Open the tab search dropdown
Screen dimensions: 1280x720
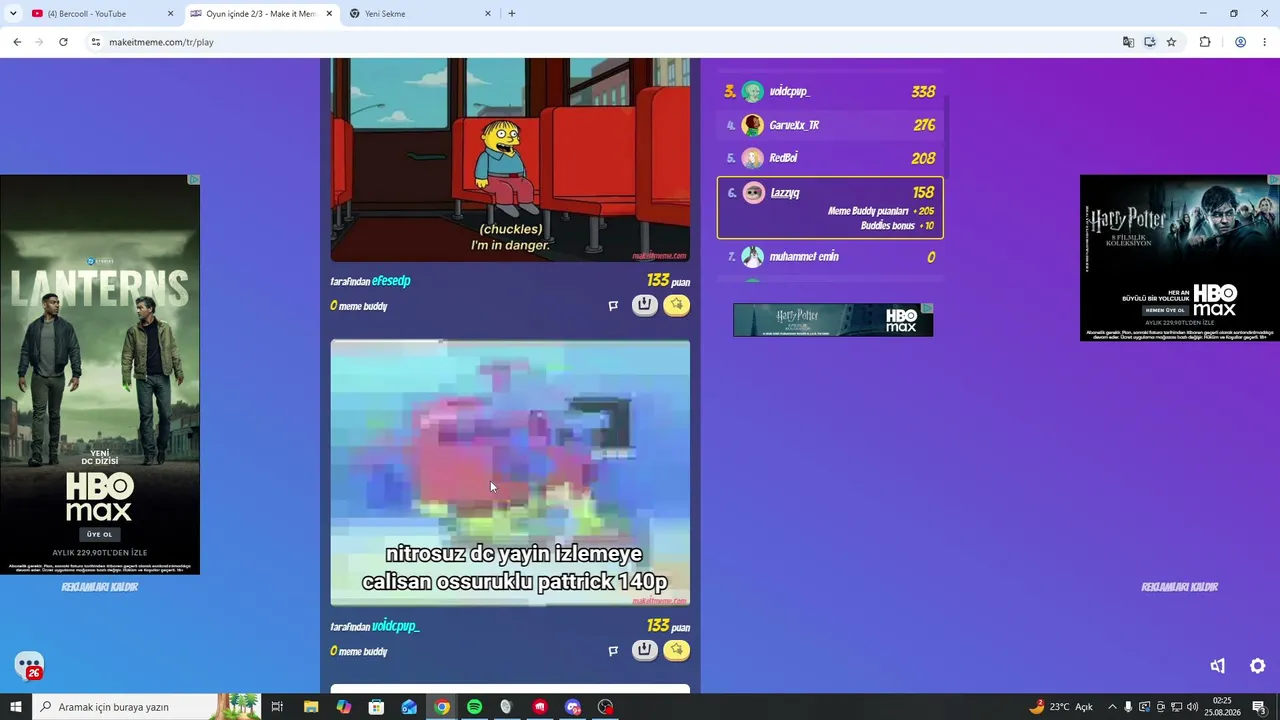click(12, 14)
